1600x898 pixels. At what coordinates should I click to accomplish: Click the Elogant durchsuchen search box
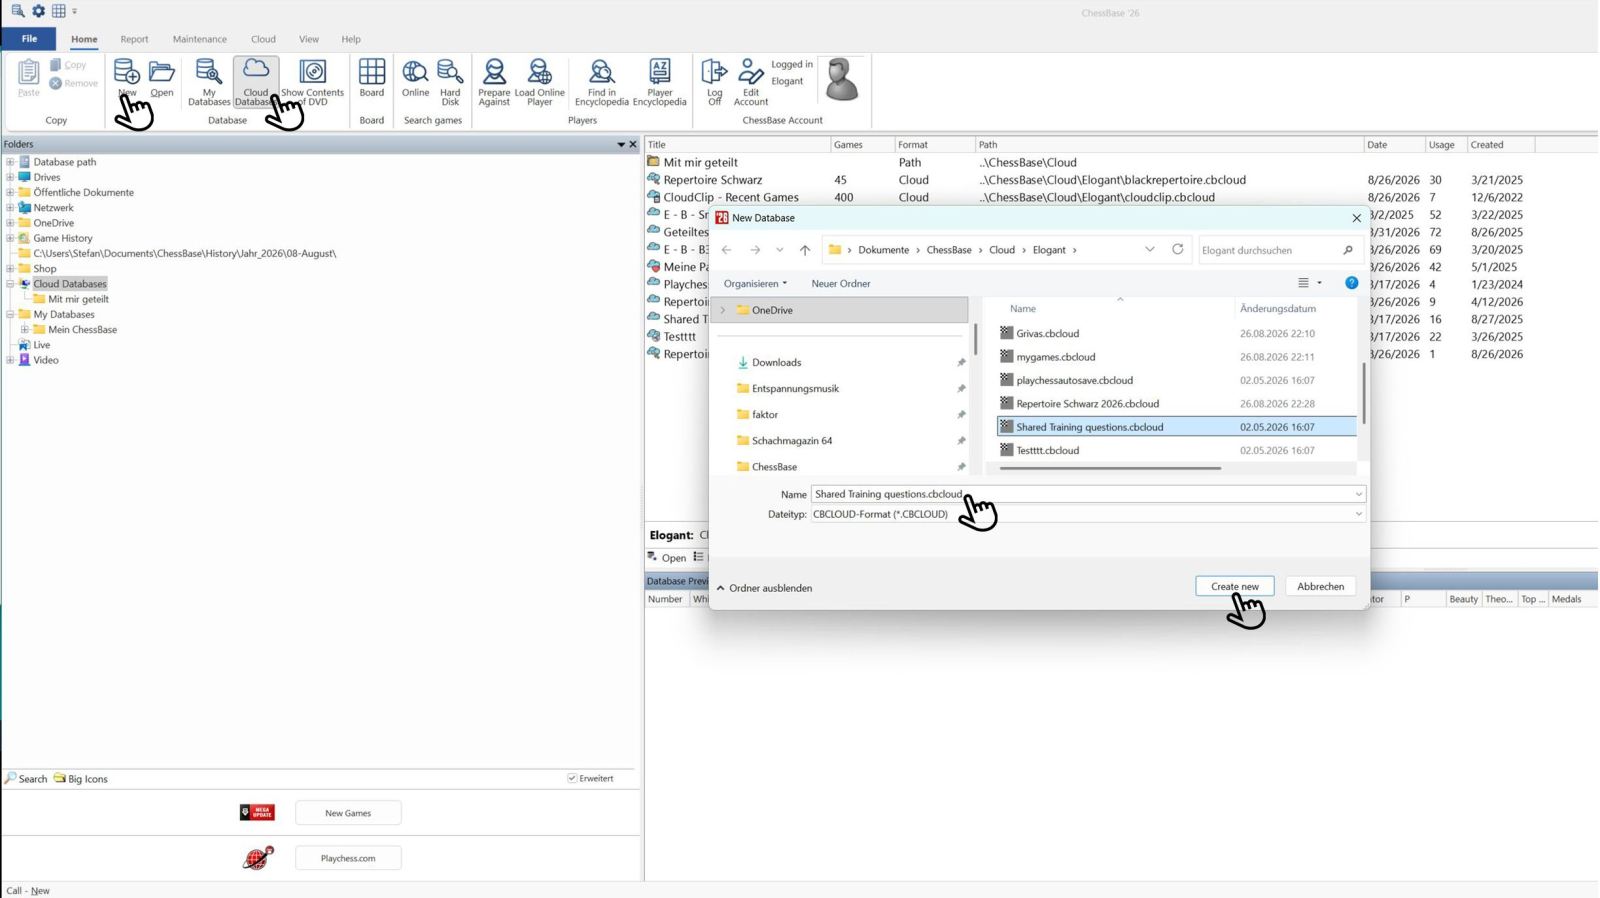[x=1279, y=250]
